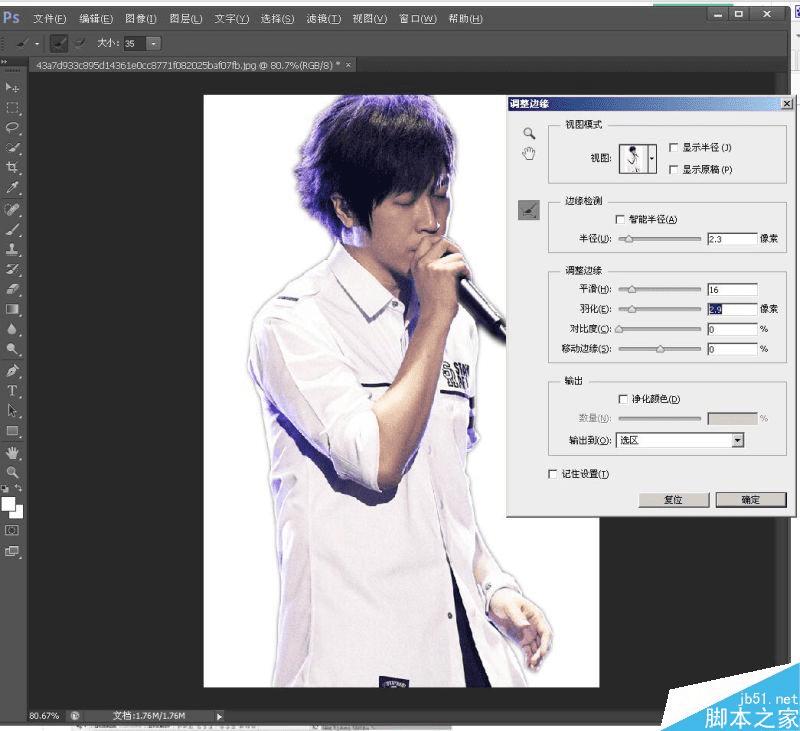800x731 pixels.
Task: Enable 显示半径 (J) checkbox
Action: pos(673,147)
